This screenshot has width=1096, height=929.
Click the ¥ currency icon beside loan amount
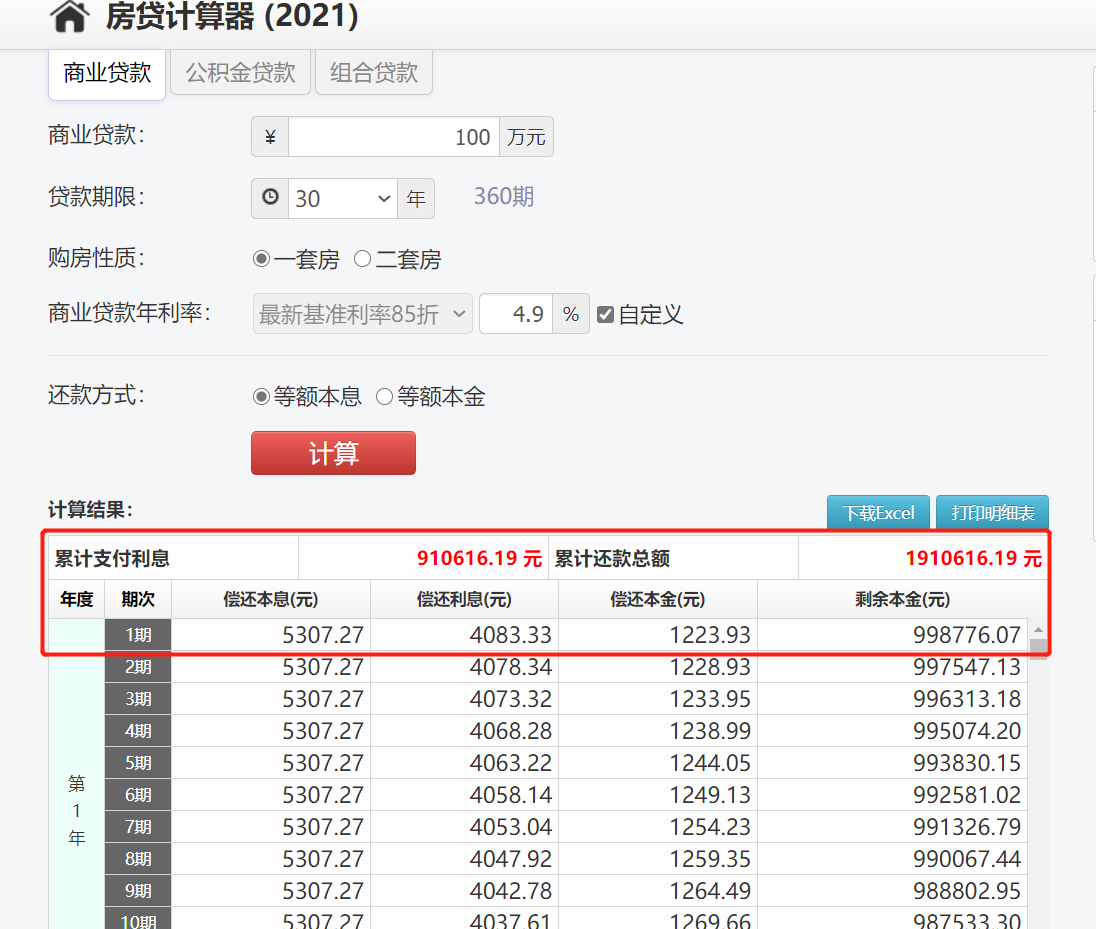[x=268, y=136]
